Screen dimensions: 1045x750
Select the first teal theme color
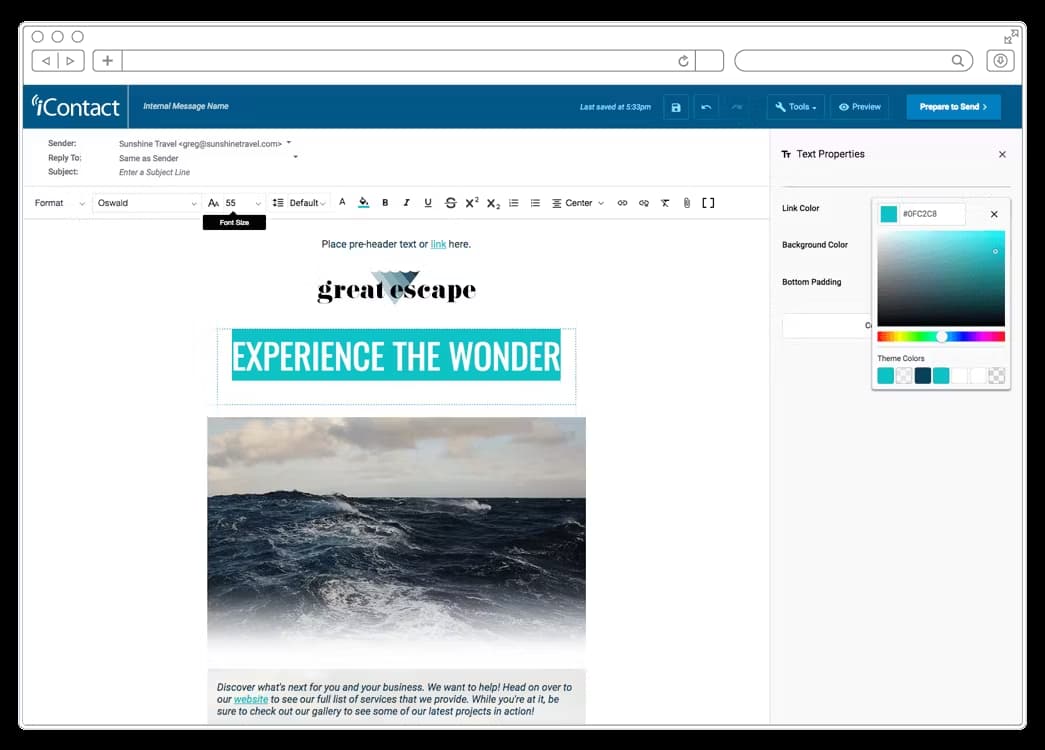point(885,376)
